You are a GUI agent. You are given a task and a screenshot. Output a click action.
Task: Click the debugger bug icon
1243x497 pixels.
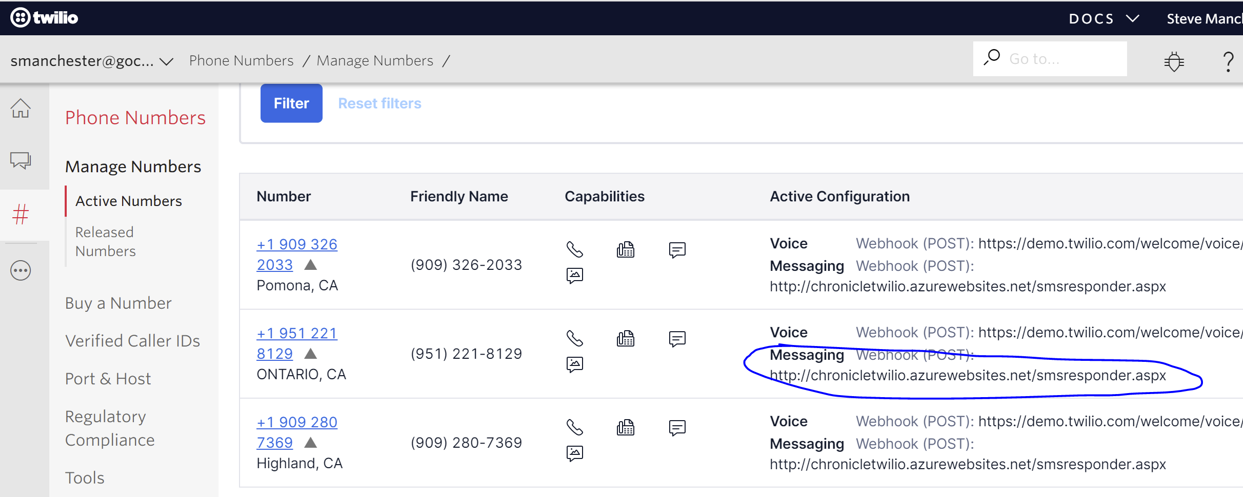(x=1174, y=61)
